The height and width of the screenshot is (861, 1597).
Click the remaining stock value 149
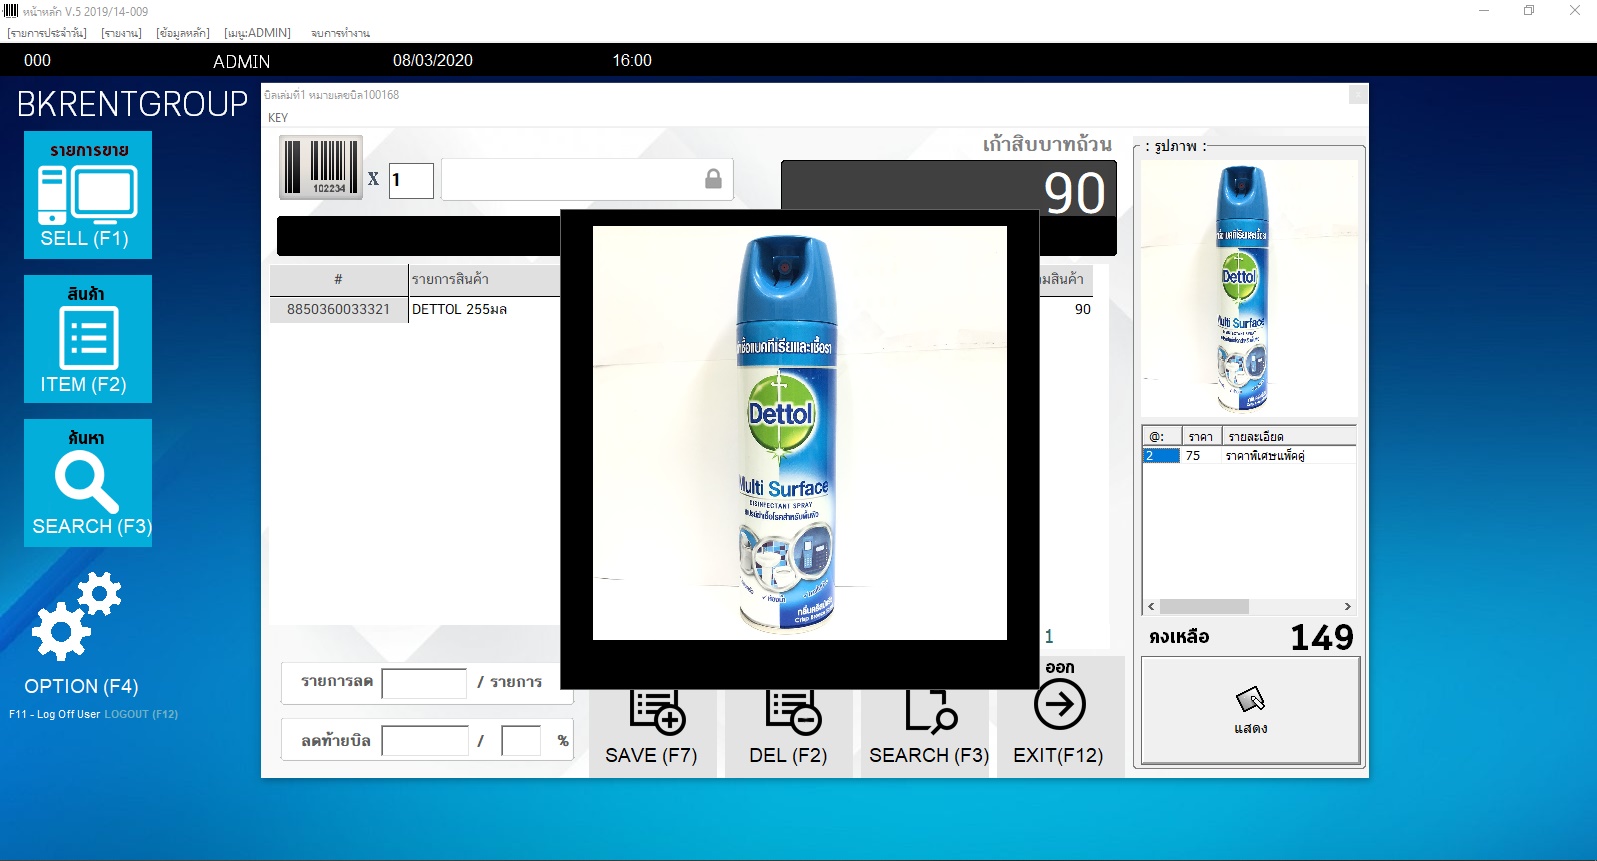tap(1322, 637)
